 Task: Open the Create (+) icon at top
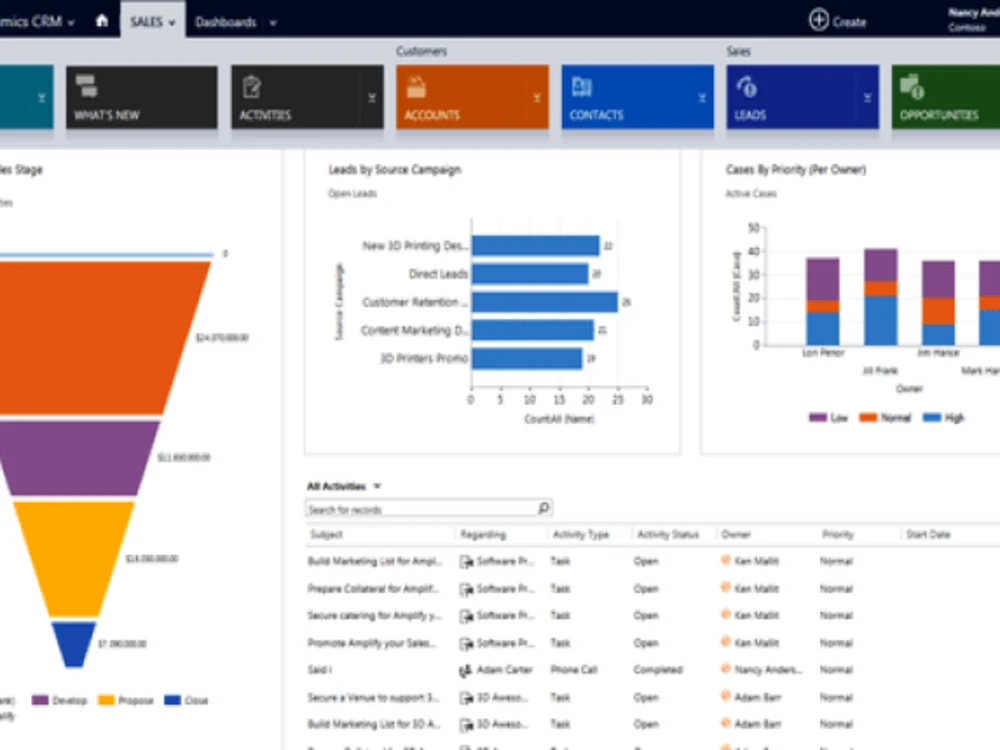[820, 20]
